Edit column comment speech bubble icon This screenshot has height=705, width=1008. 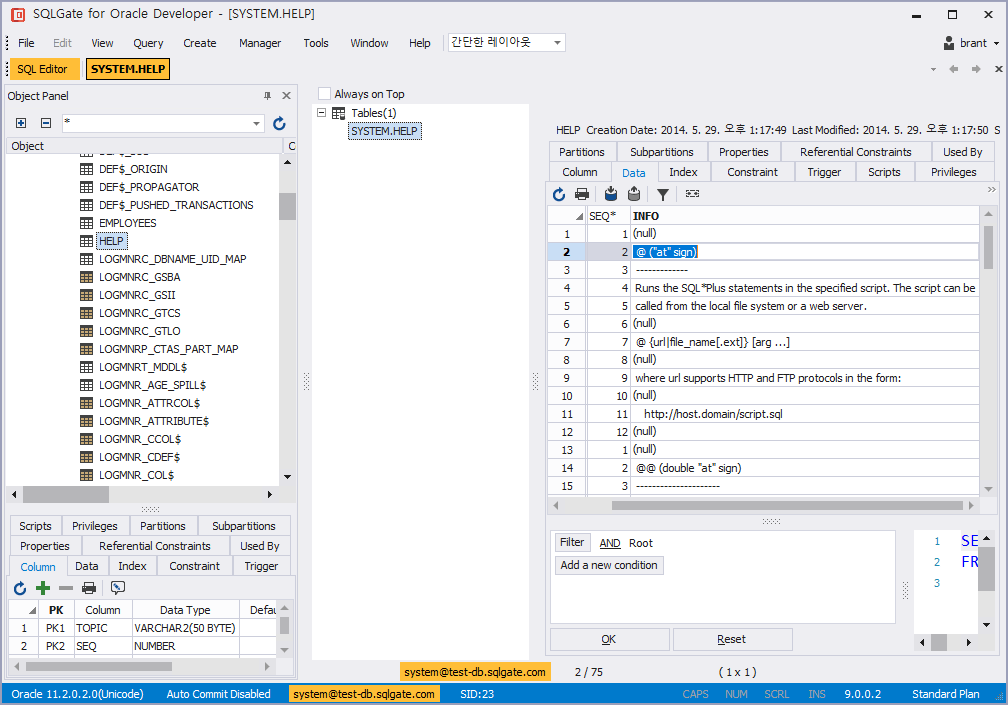(118, 587)
